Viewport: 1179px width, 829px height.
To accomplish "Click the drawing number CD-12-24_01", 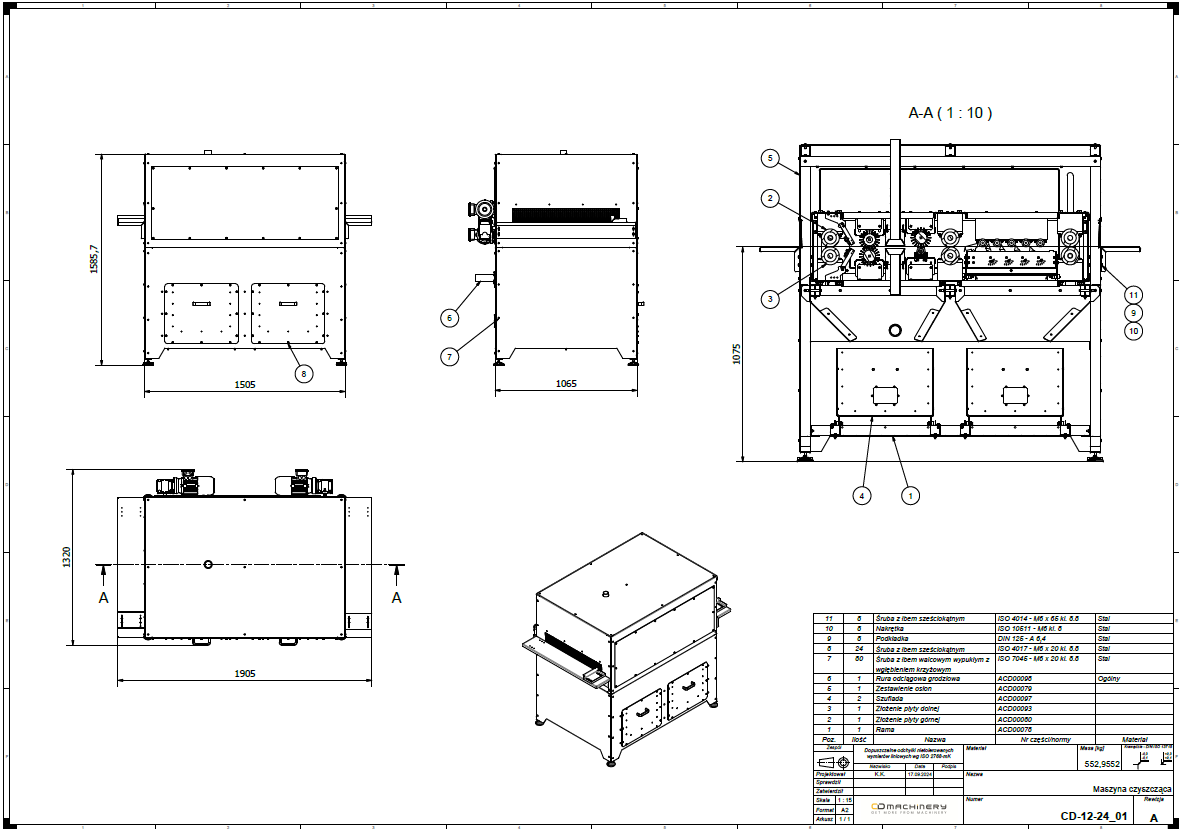I will click(1094, 816).
